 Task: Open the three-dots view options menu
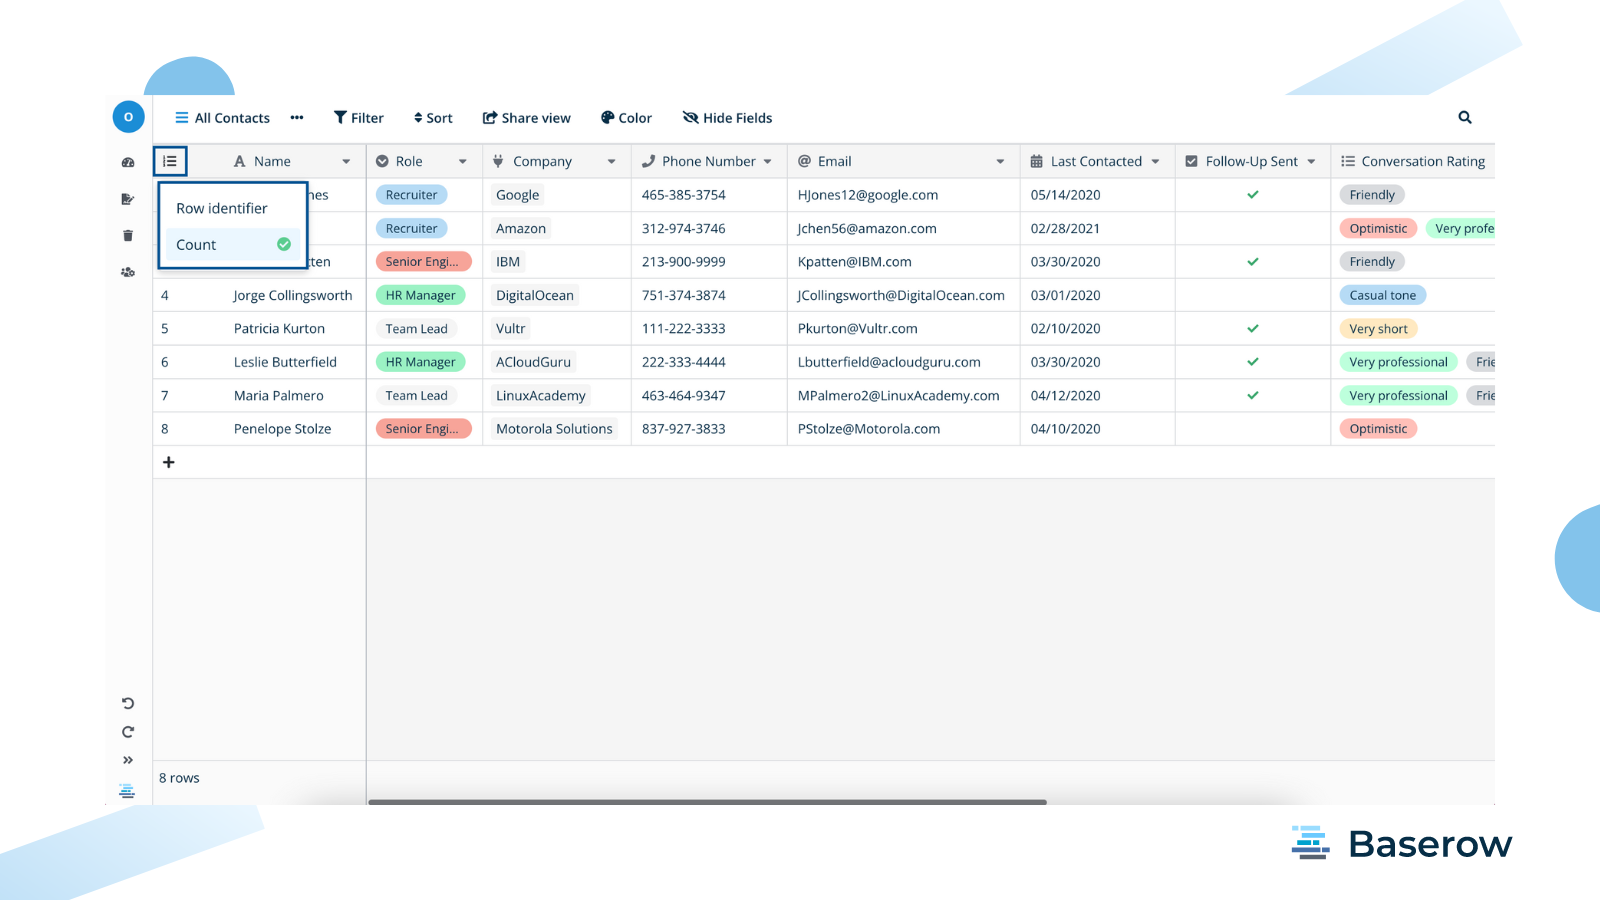(297, 118)
